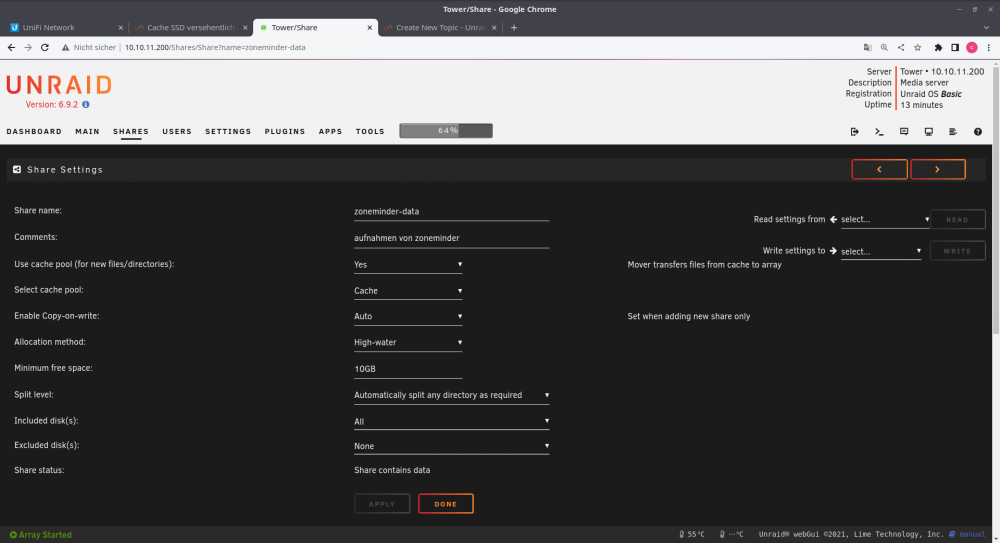Click the browser Forward arrow
Viewport: 1000px width, 543px height.
28,47
